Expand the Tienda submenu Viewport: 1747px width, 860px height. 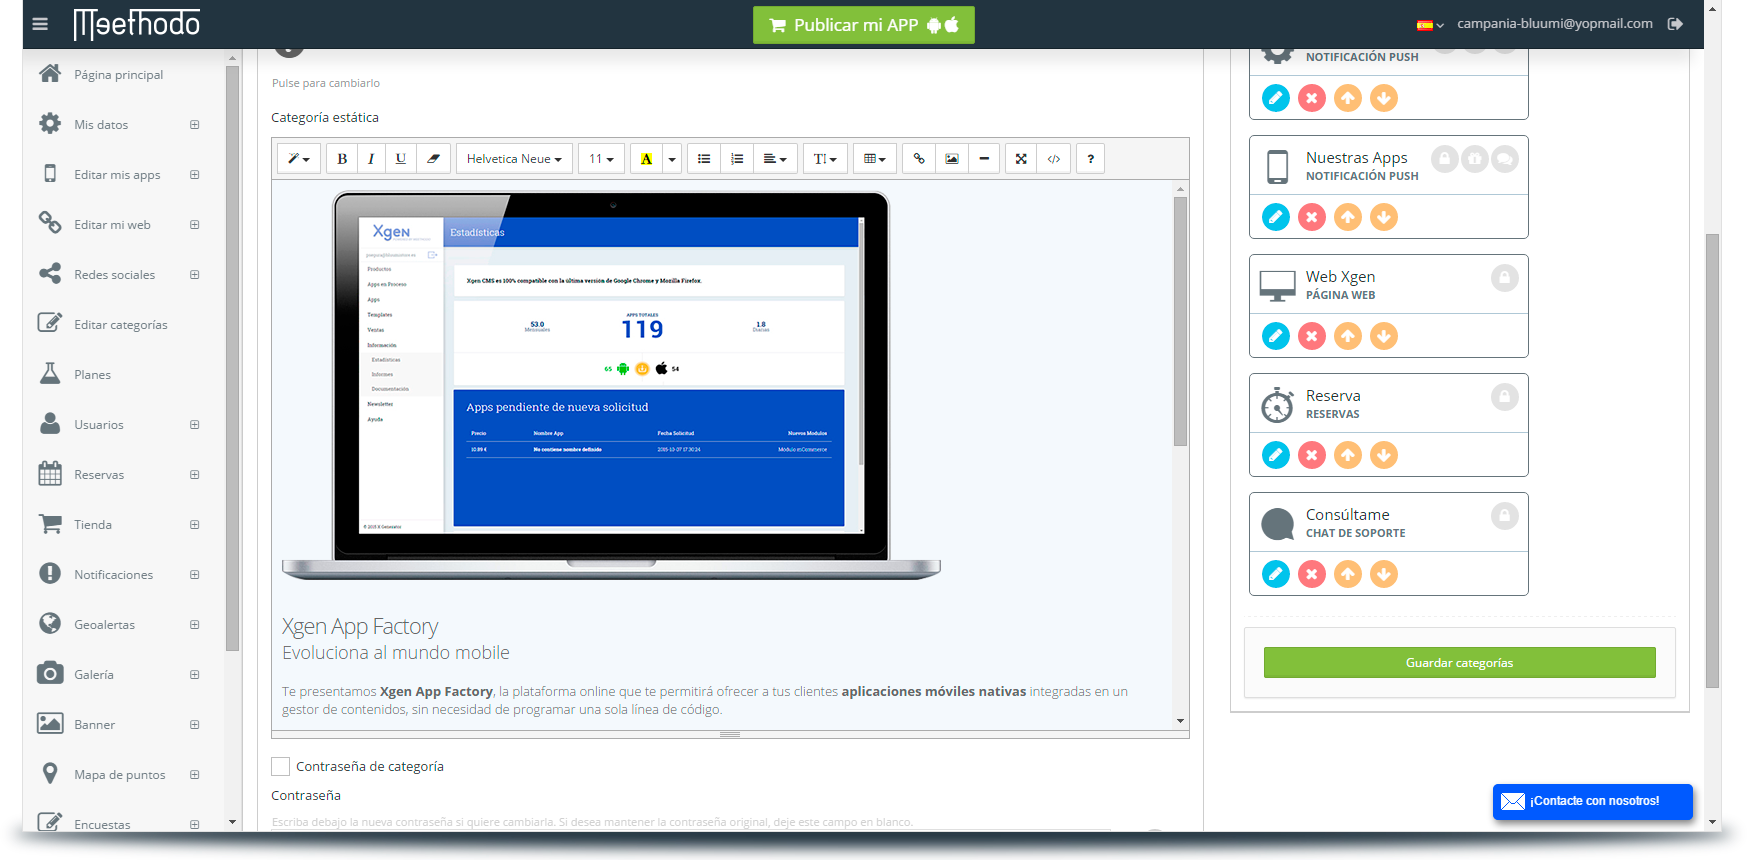[x=195, y=525]
